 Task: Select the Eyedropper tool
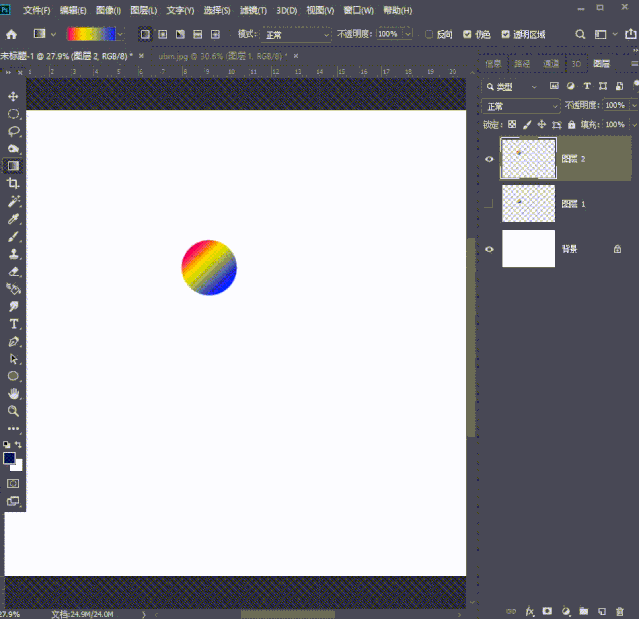[14, 219]
